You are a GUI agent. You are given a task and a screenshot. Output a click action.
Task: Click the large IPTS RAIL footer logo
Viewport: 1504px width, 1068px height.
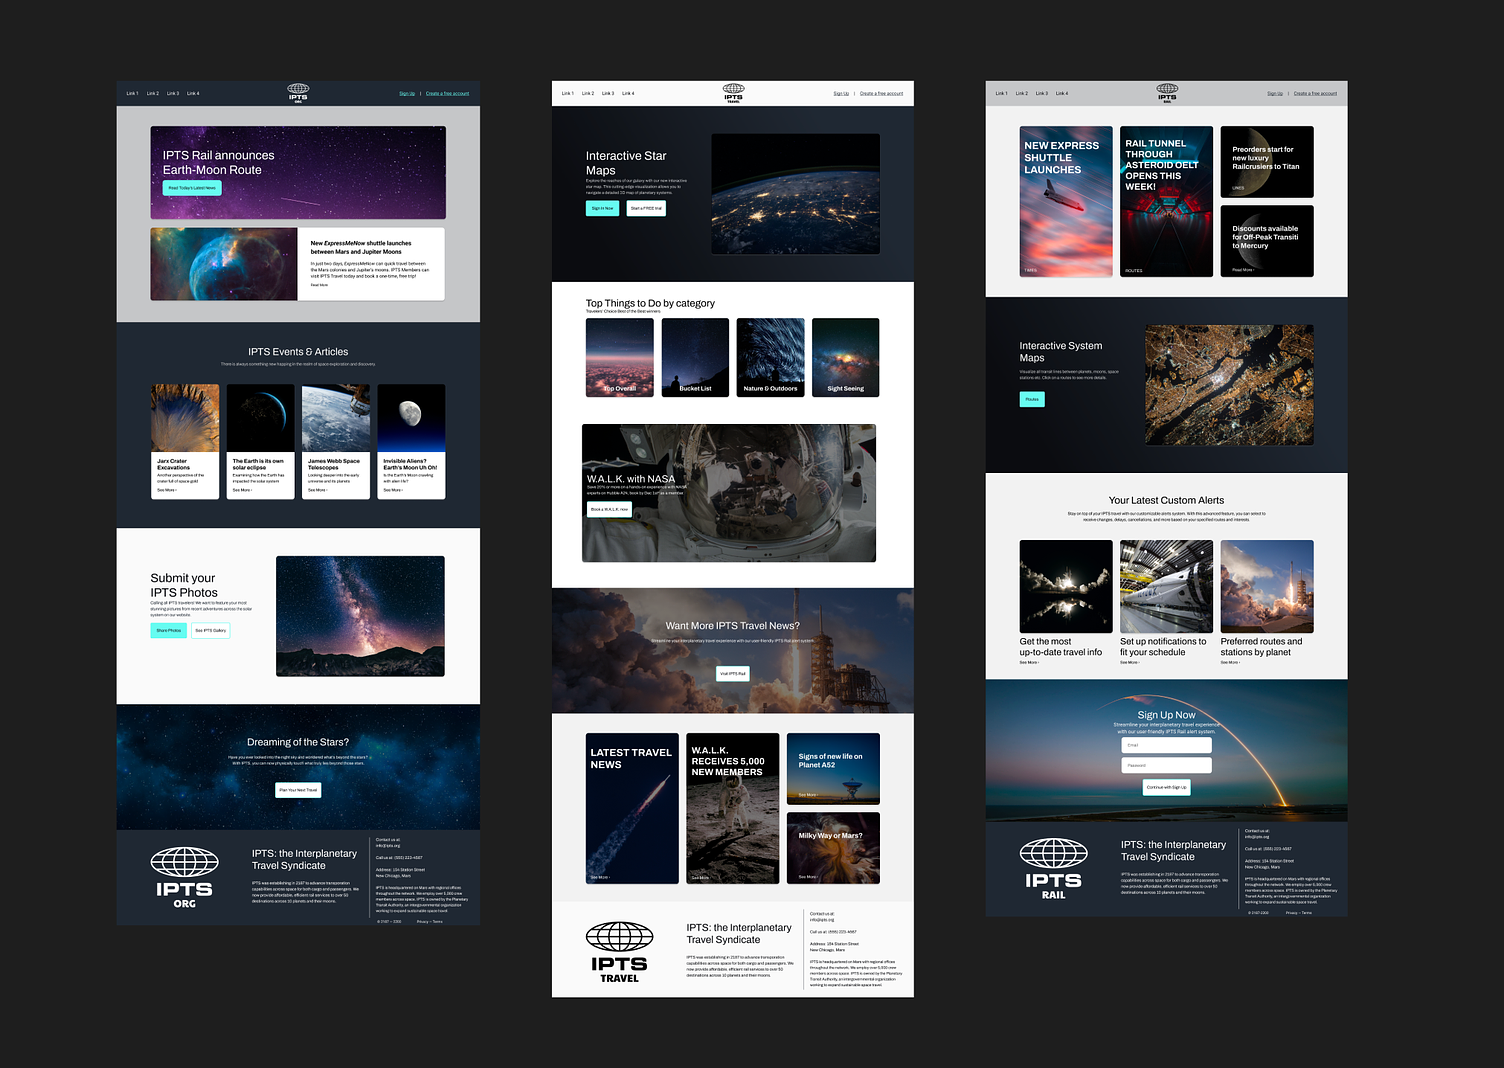click(1053, 869)
